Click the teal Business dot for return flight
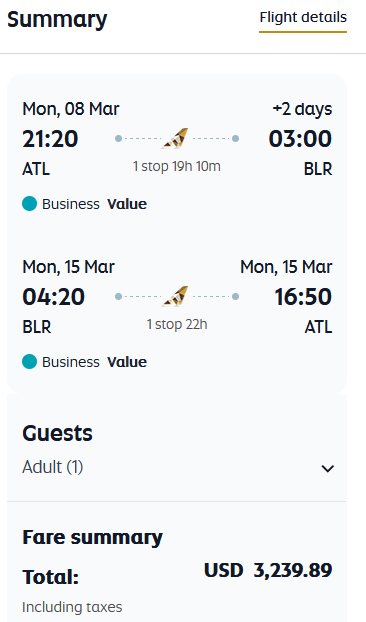 29,362
